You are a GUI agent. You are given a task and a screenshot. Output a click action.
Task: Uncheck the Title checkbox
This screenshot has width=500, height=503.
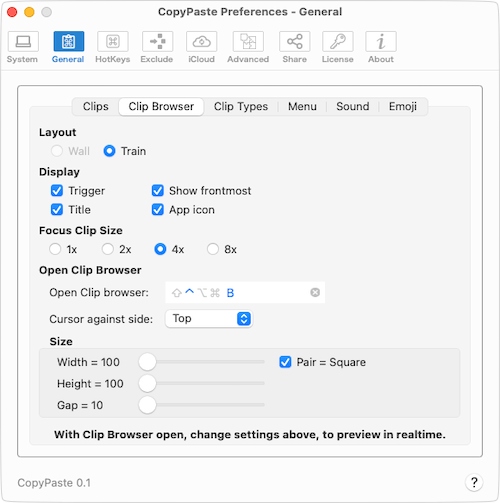57,210
